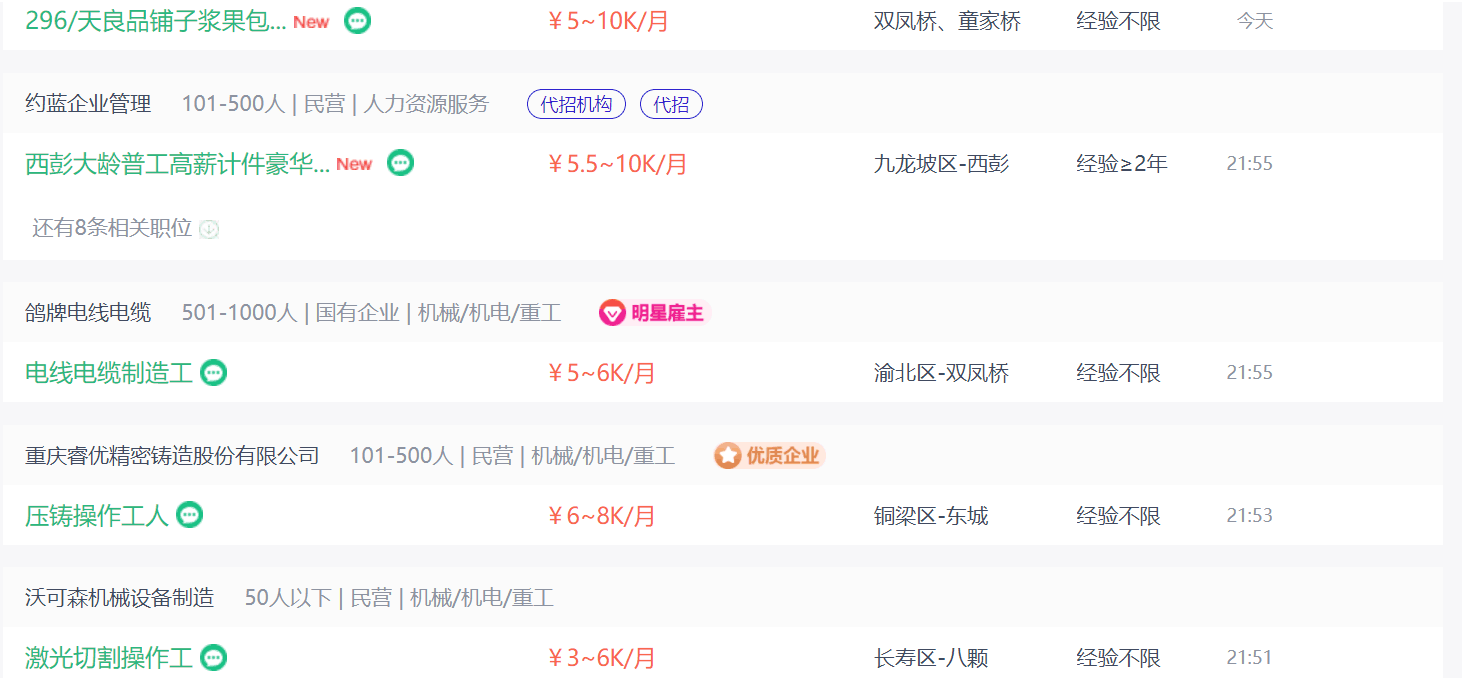
Task: Open chat bubble for 296/天良品铺子 job
Action: [357, 20]
